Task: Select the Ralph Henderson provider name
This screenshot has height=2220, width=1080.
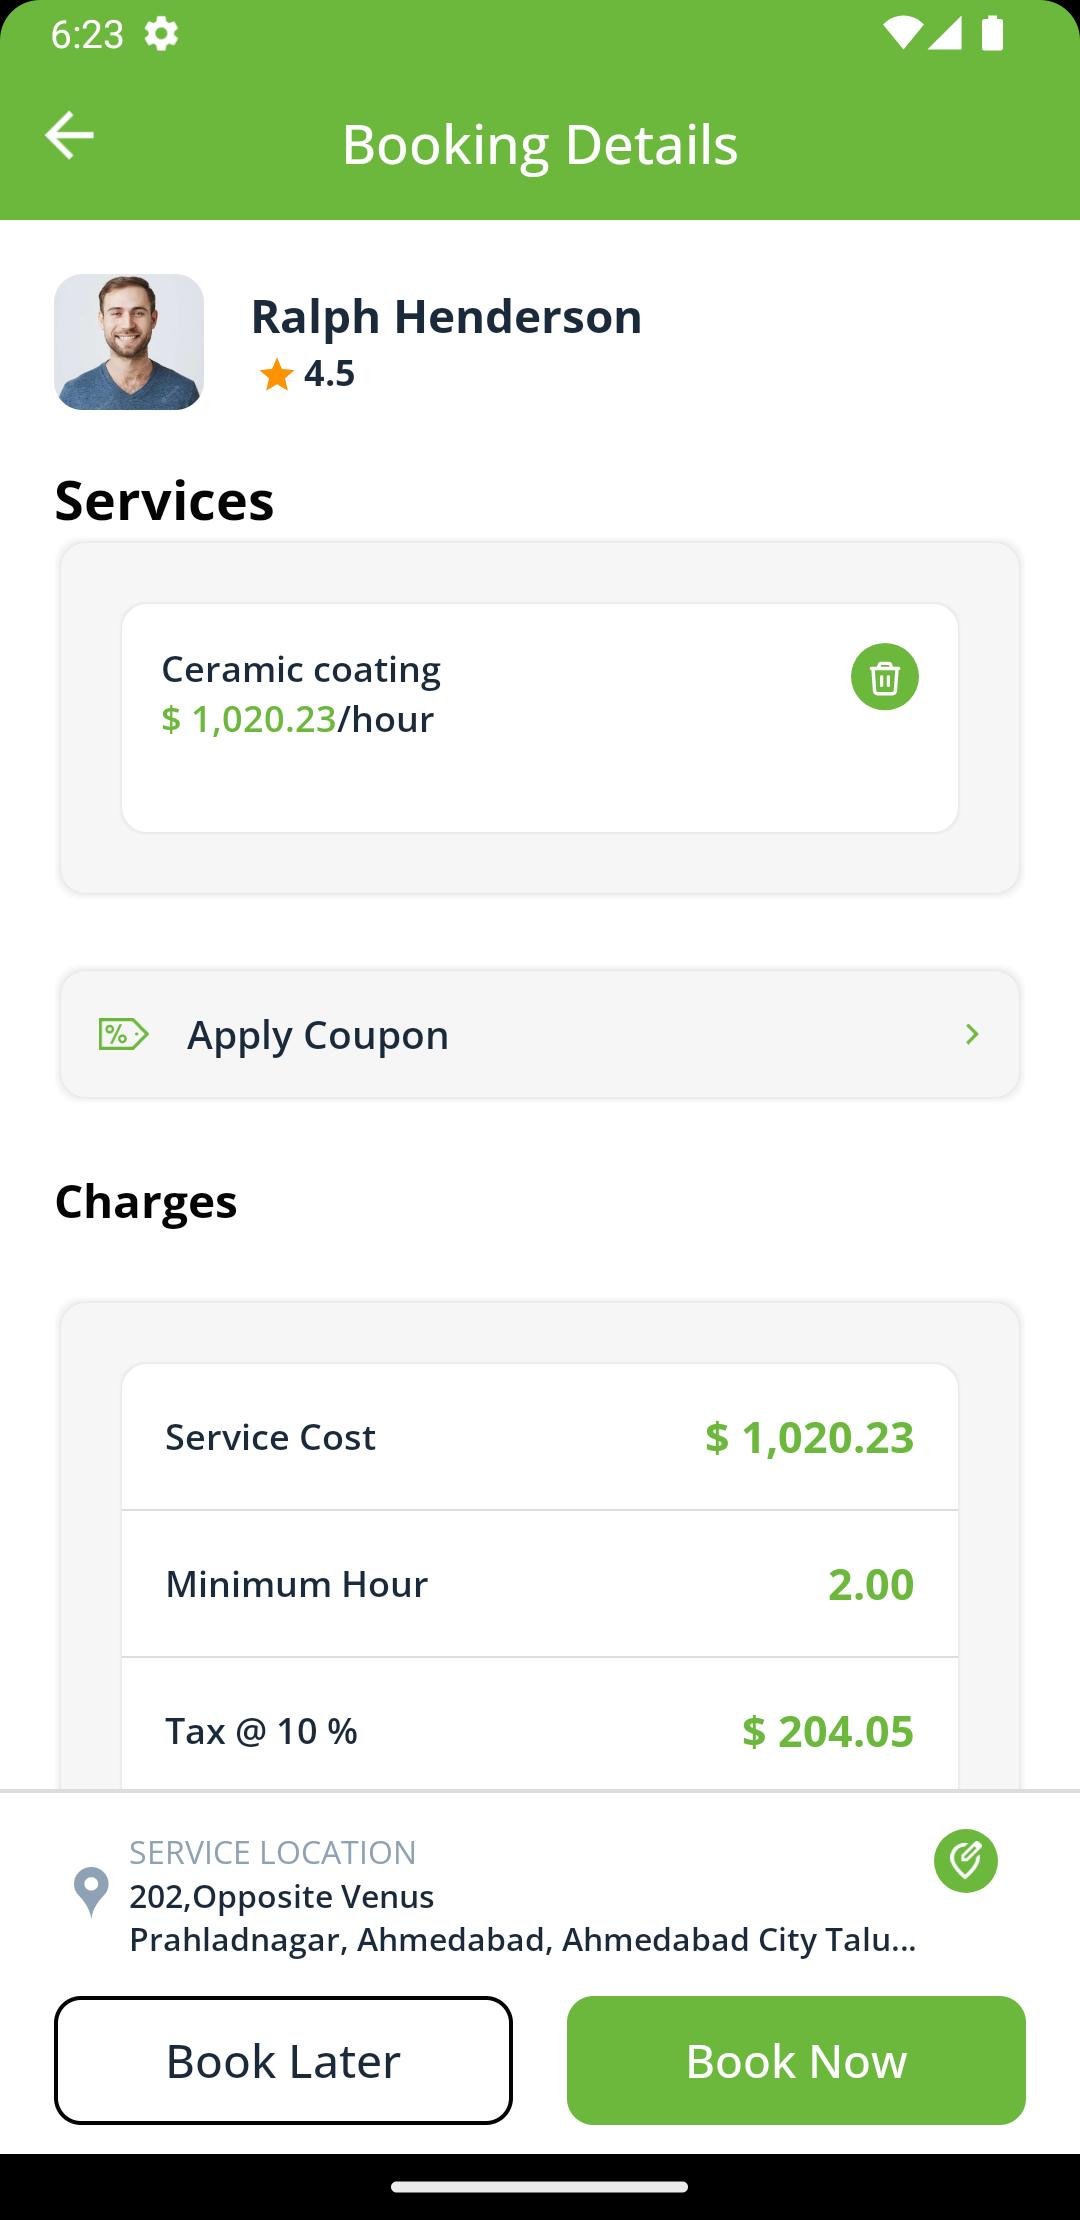Action: pos(446,316)
